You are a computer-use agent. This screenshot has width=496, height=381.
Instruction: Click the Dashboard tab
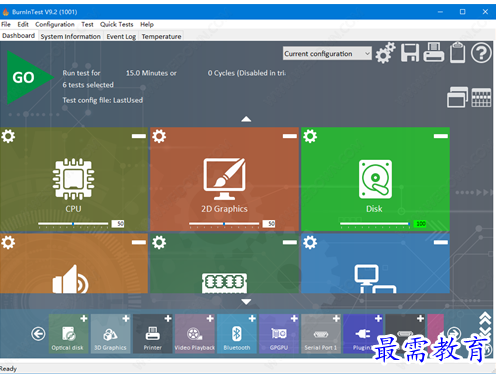tap(19, 36)
